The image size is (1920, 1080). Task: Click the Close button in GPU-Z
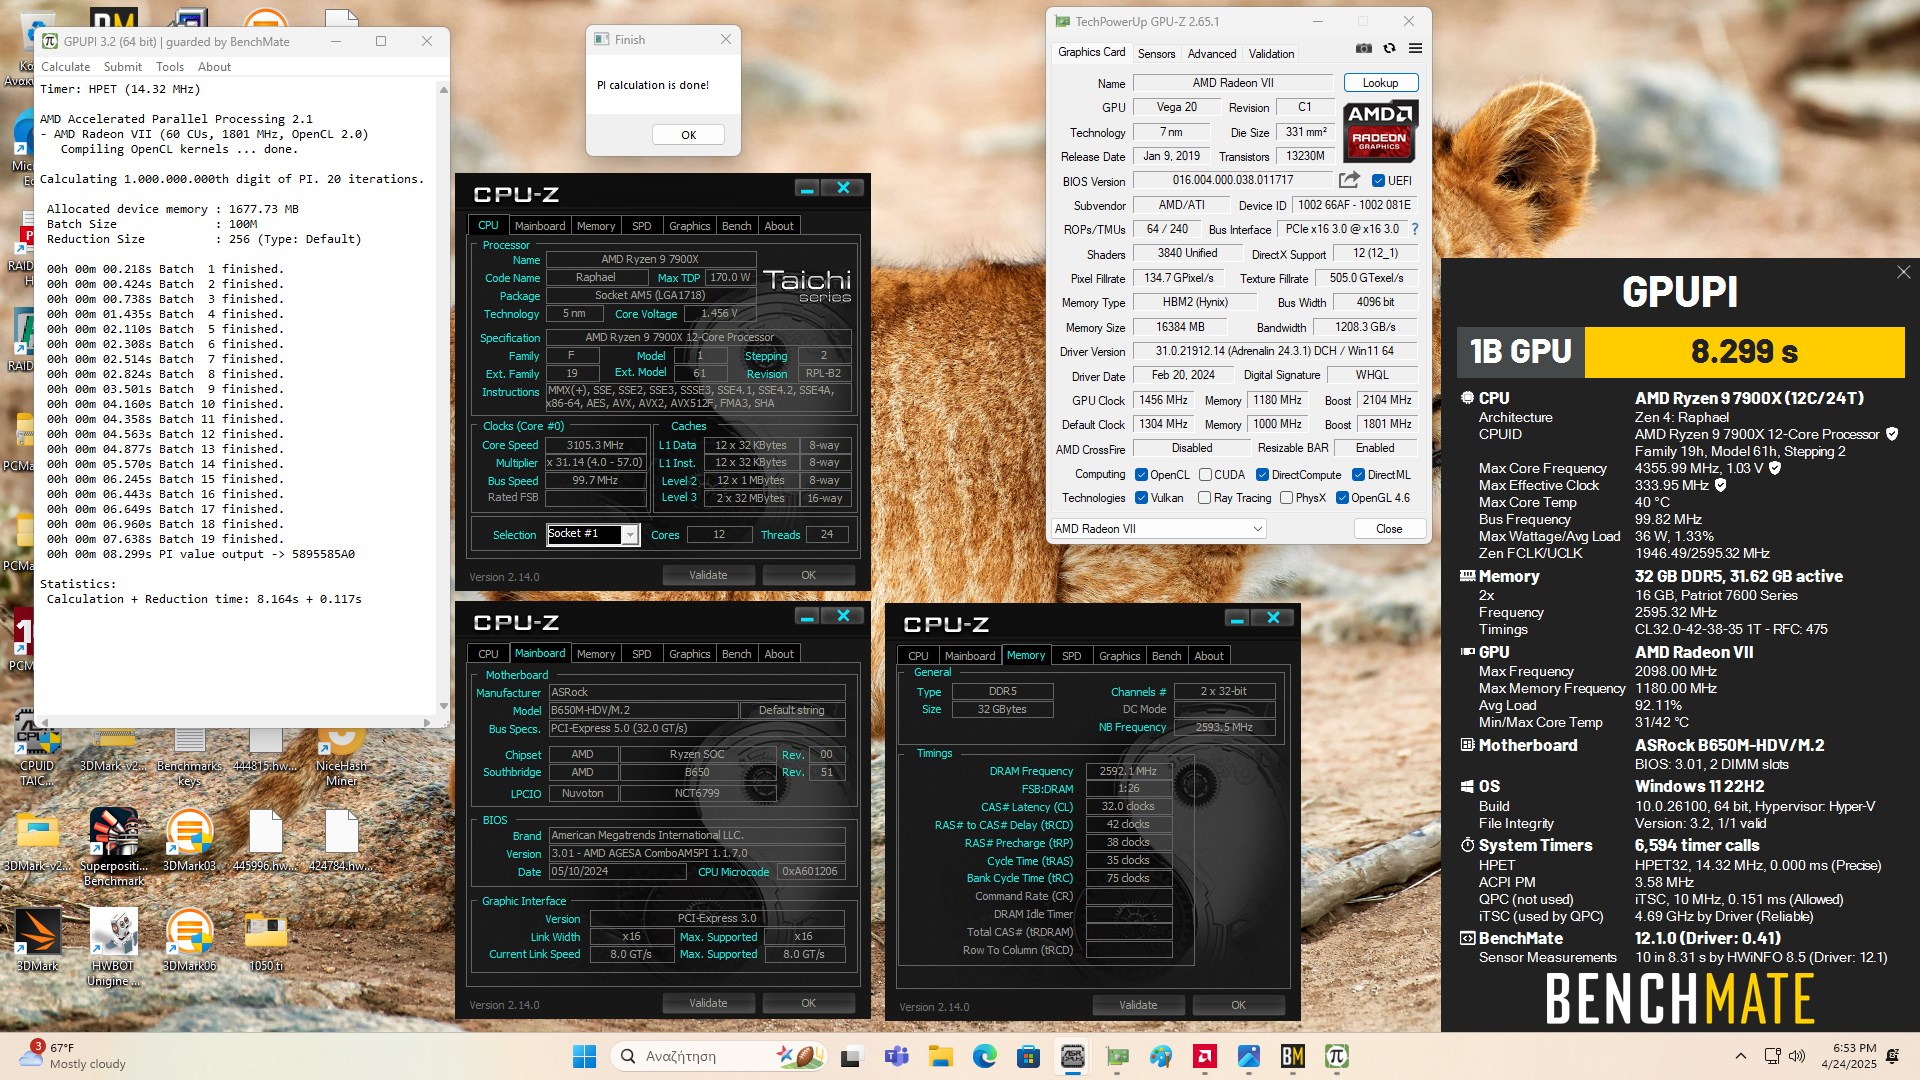tap(1389, 529)
